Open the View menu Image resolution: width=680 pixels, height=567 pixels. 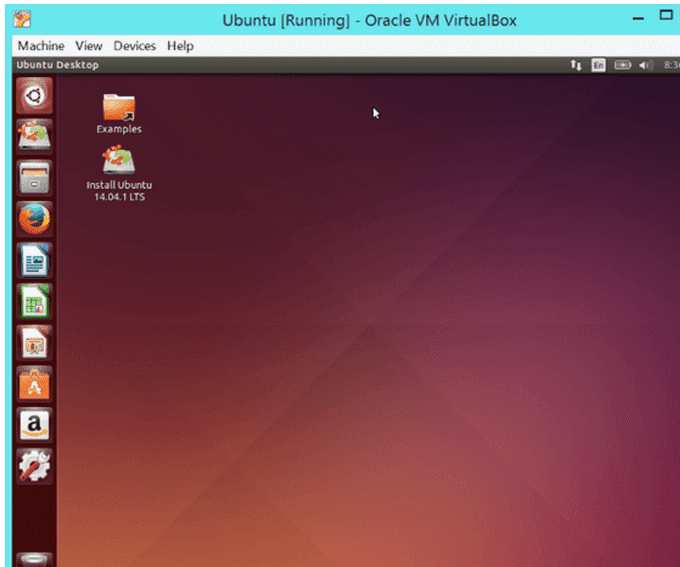pos(89,46)
